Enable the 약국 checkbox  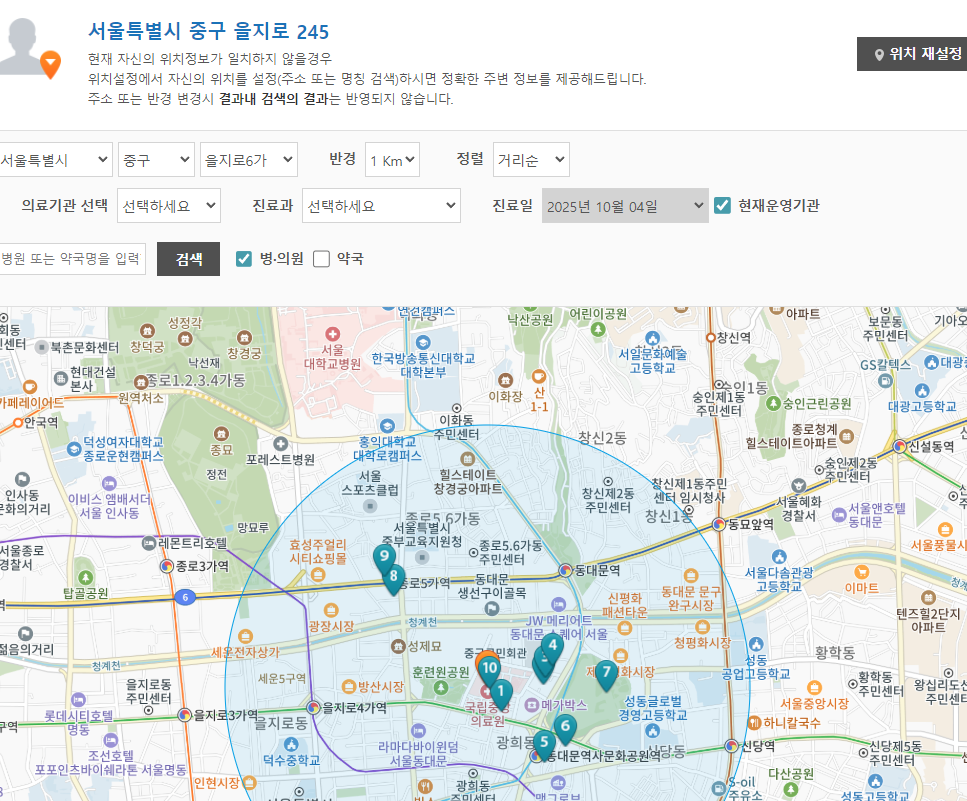pyautogui.click(x=321, y=259)
